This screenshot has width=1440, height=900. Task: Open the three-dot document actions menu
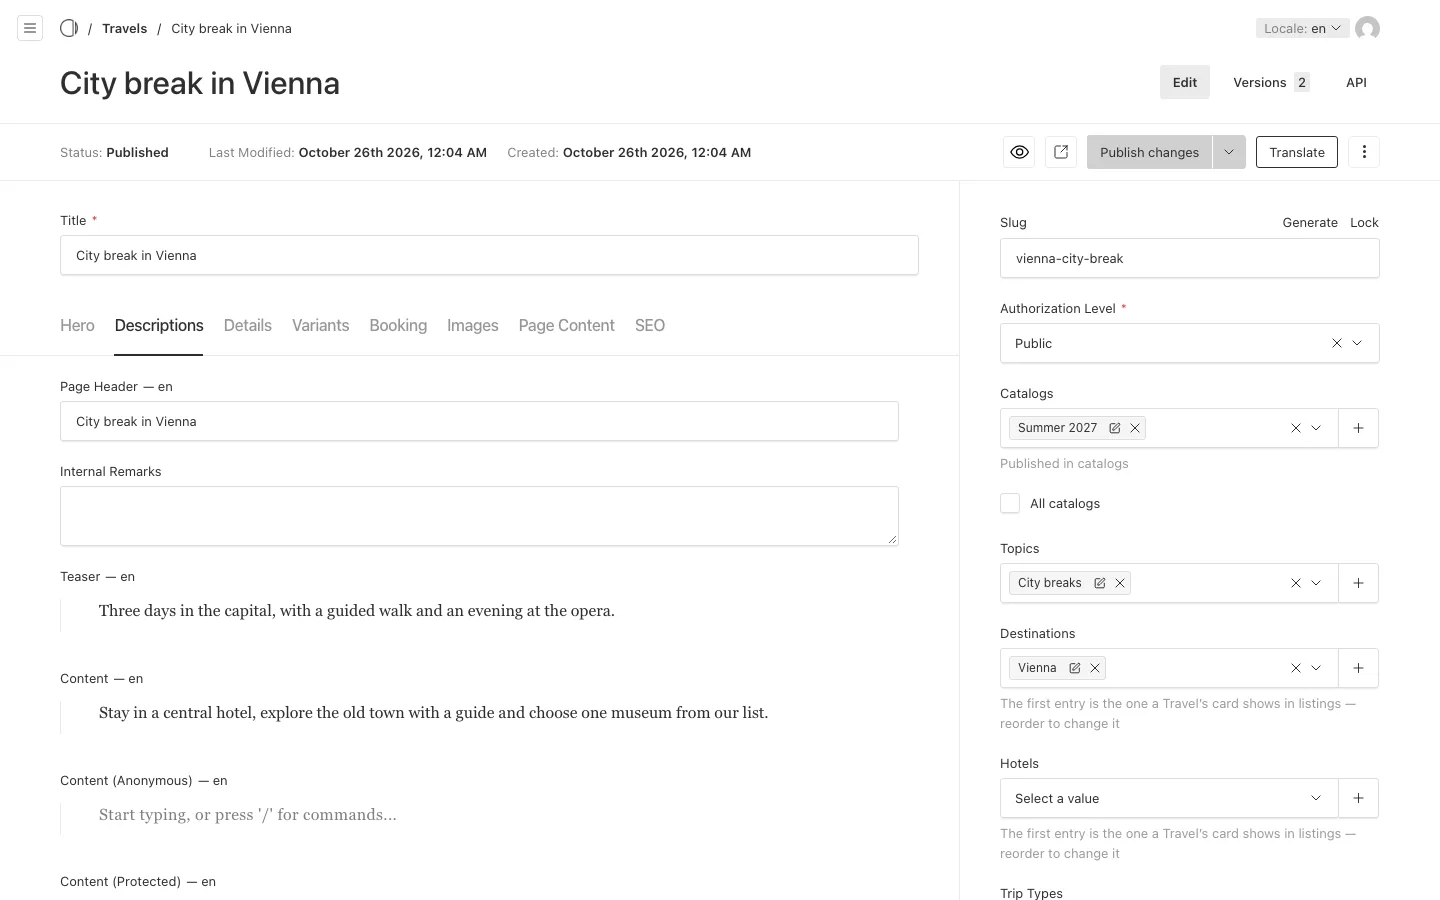pos(1364,152)
